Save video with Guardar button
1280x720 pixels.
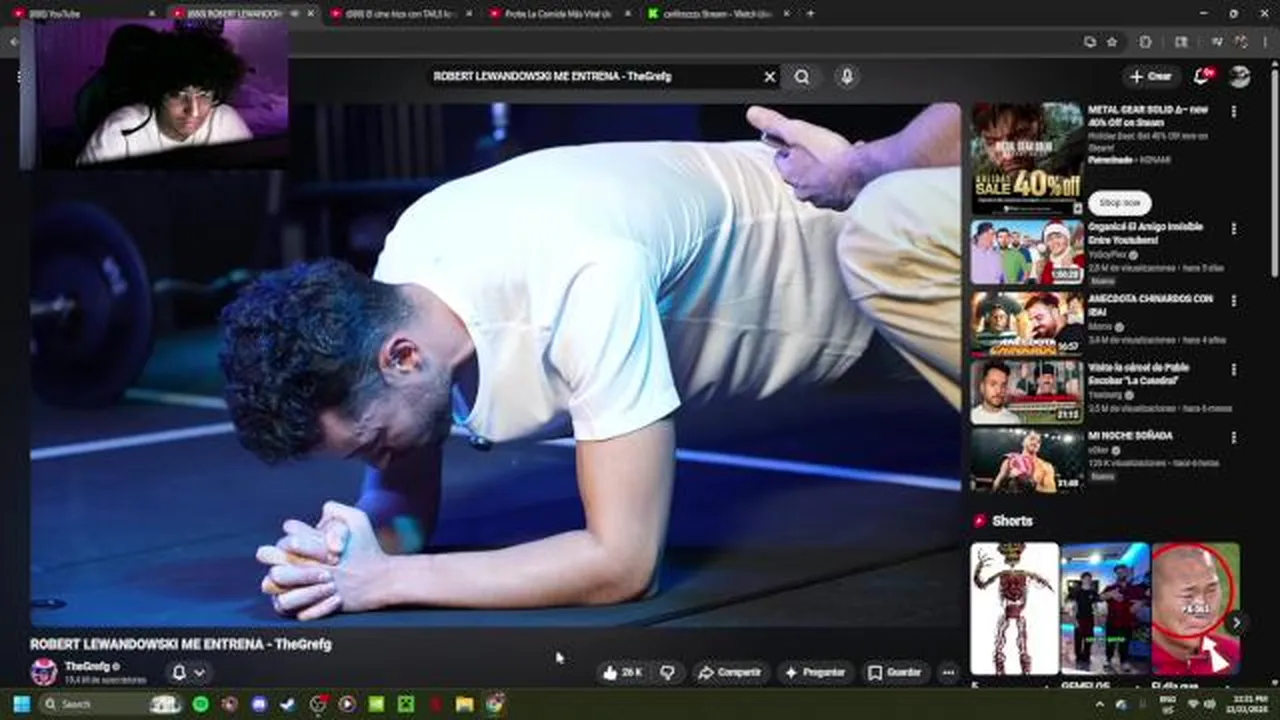pos(894,673)
